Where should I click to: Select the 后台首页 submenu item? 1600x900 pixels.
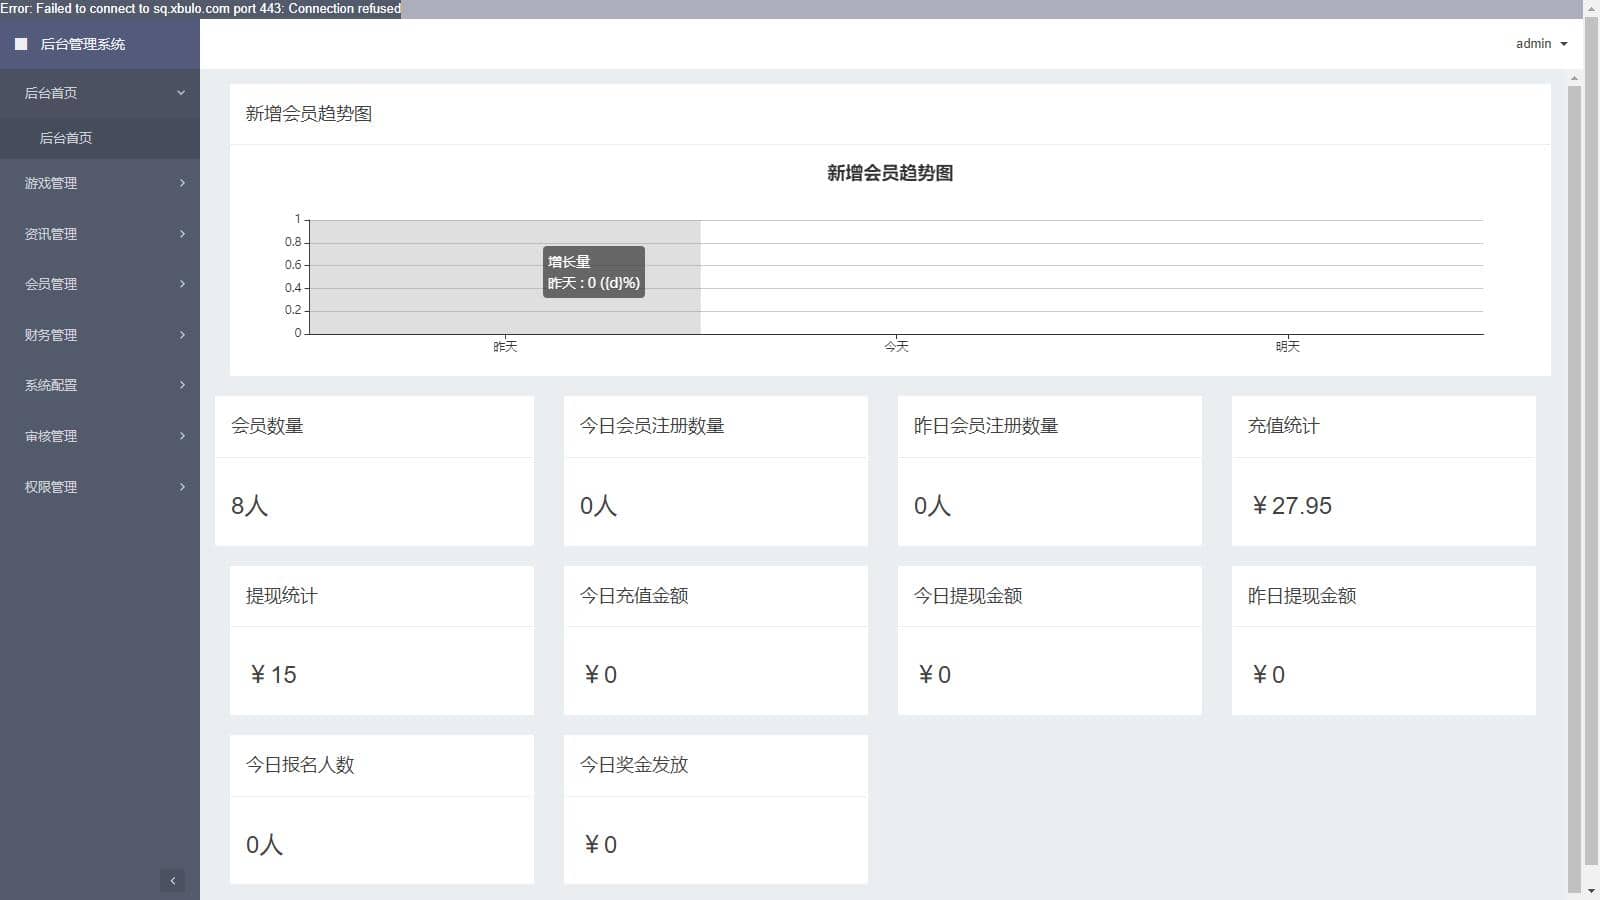click(66, 139)
